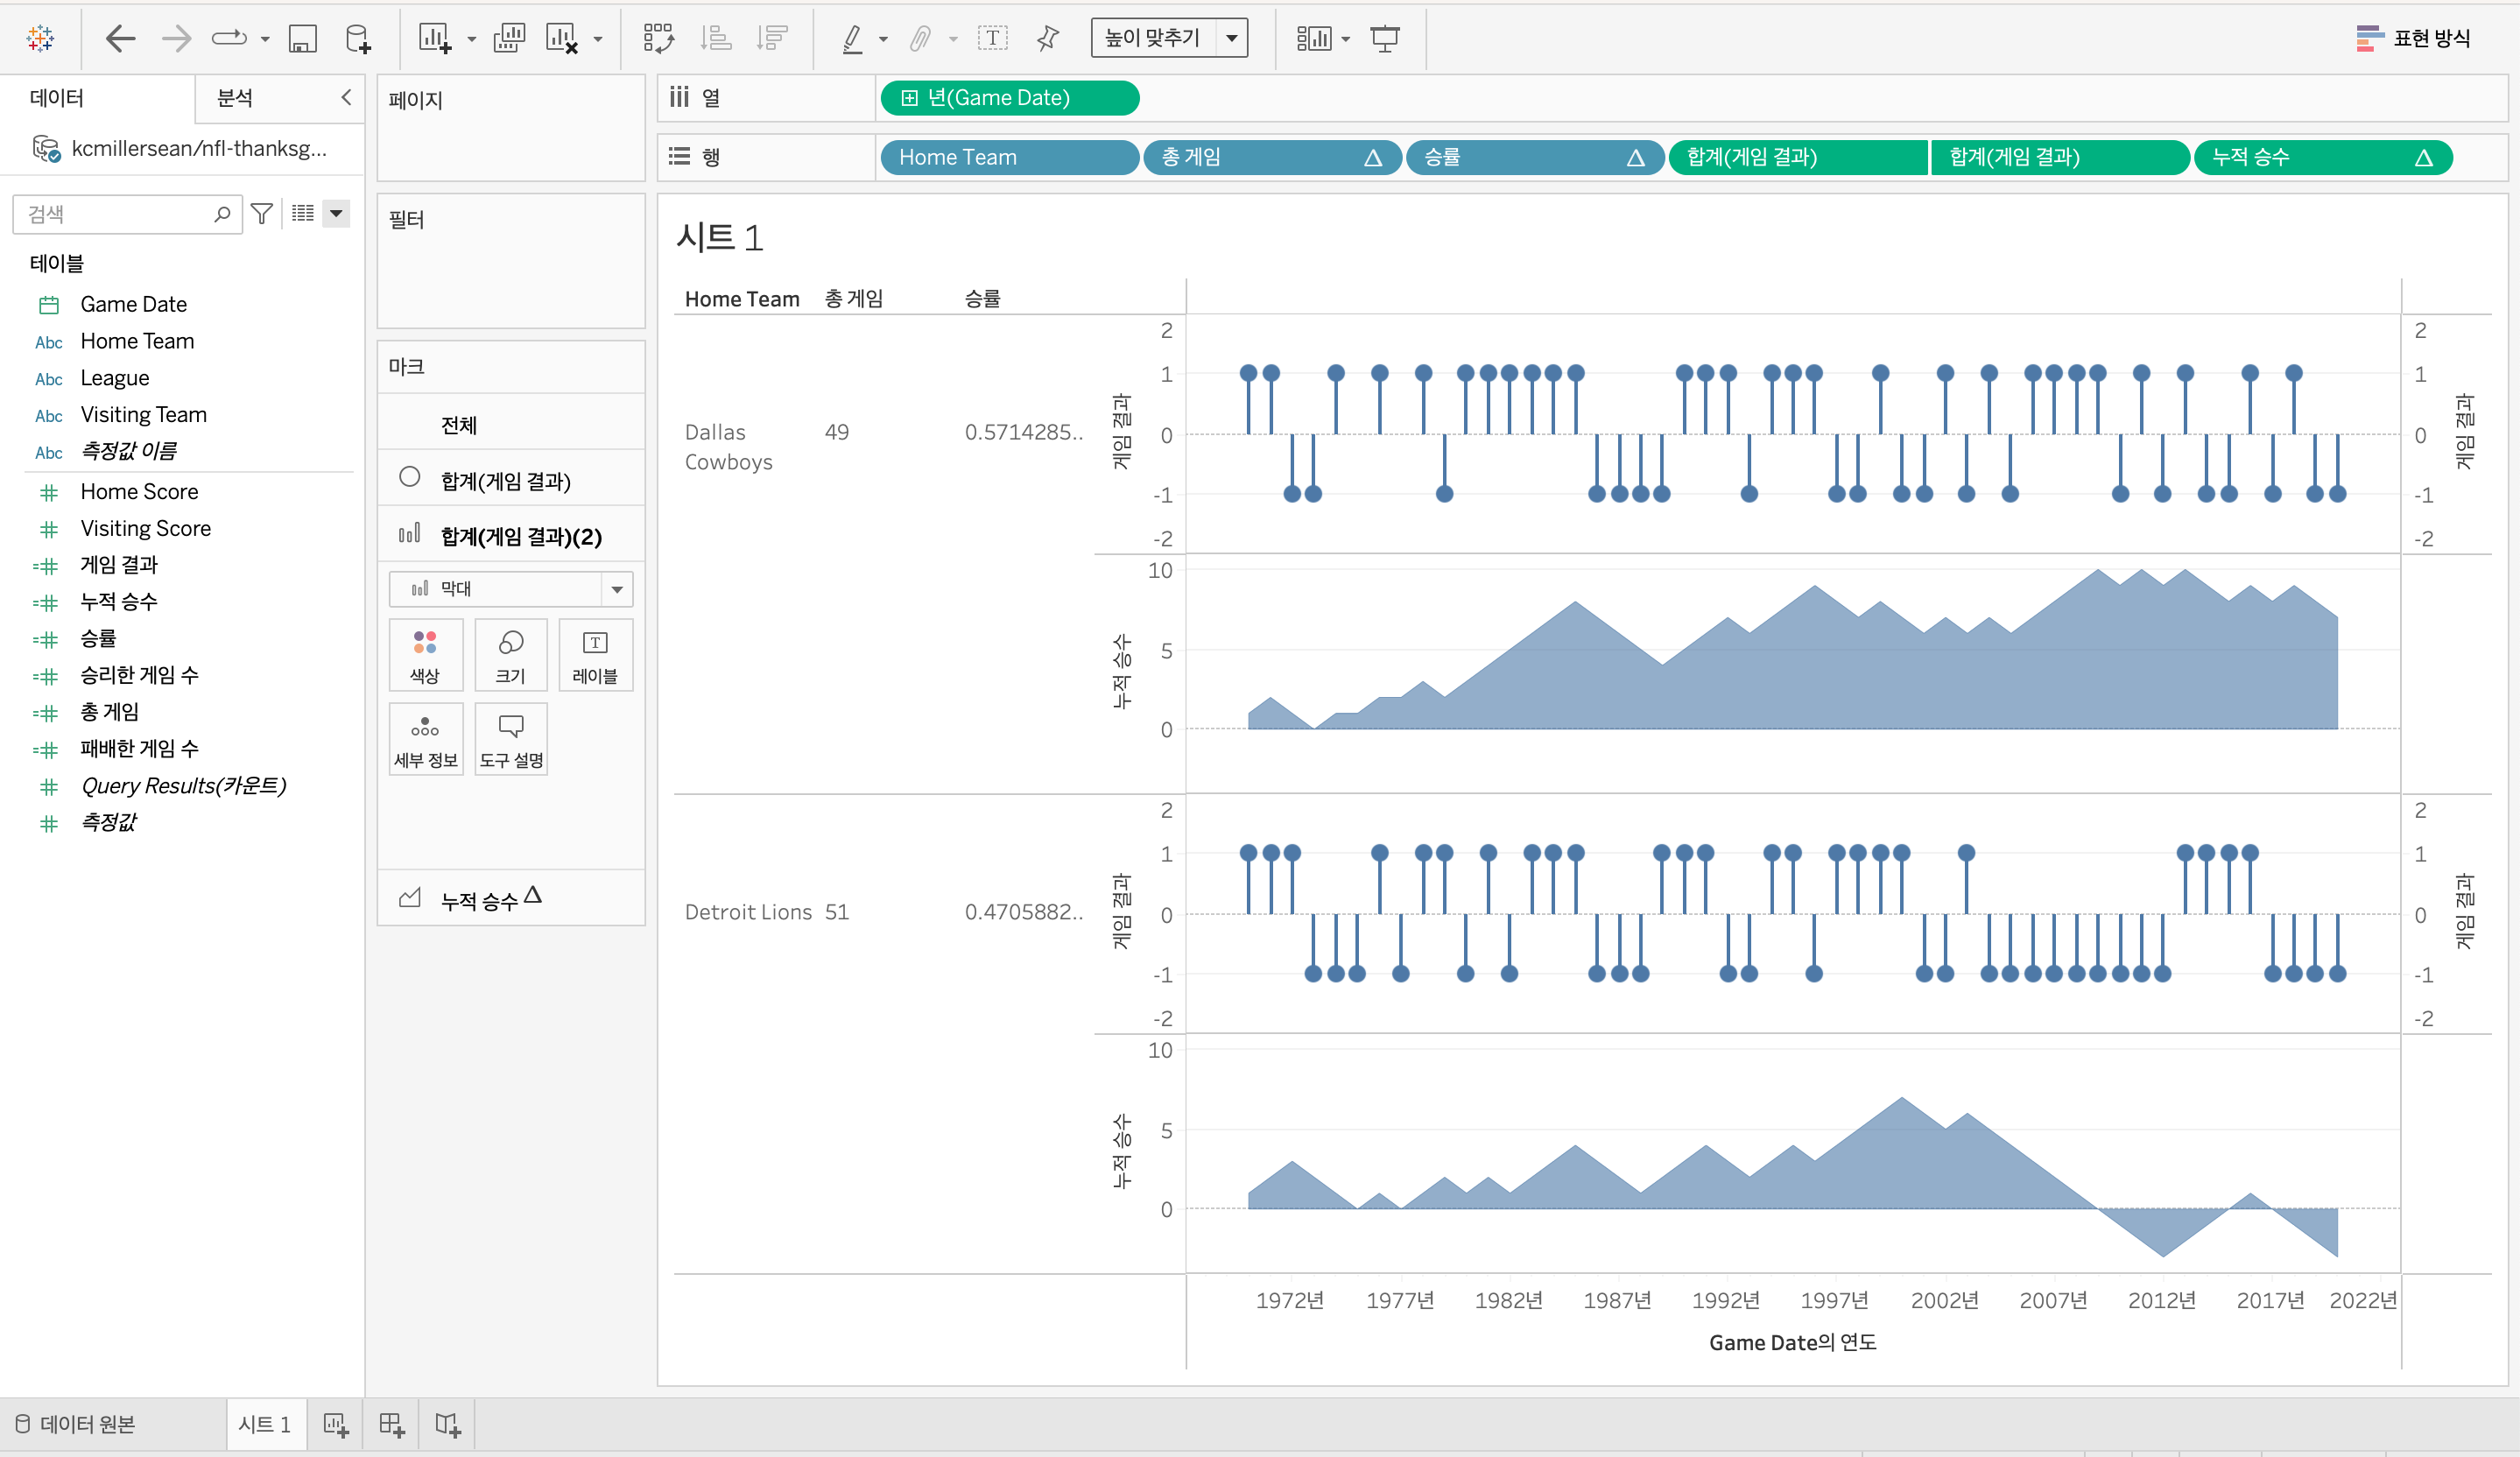Image resolution: width=2520 pixels, height=1457 pixels.
Task: Expand the clear sheet dropdown arrow
Action: point(598,40)
